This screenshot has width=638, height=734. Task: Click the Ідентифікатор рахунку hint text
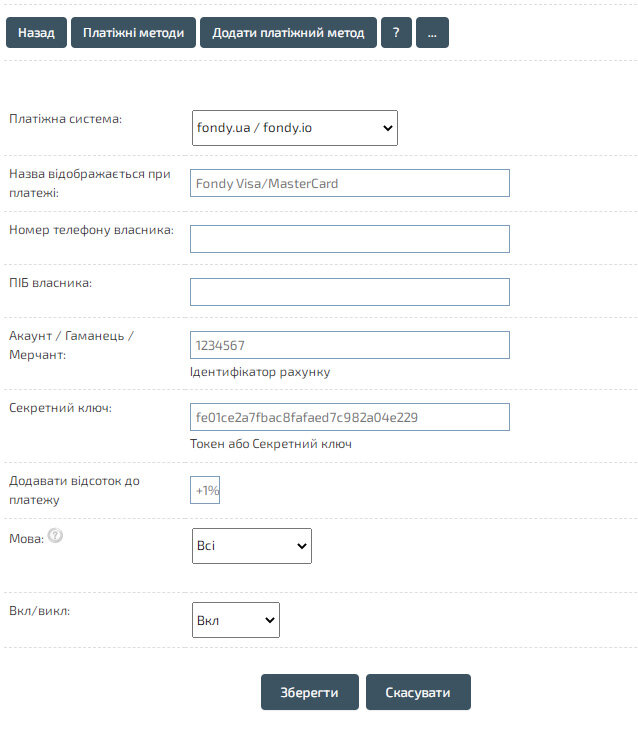click(x=259, y=372)
